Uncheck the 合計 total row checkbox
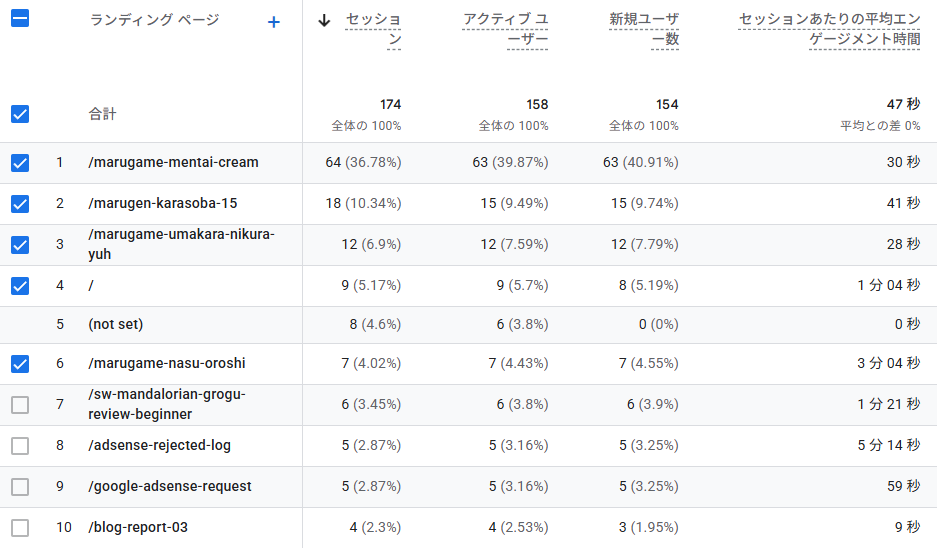 (x=20, y=114)
